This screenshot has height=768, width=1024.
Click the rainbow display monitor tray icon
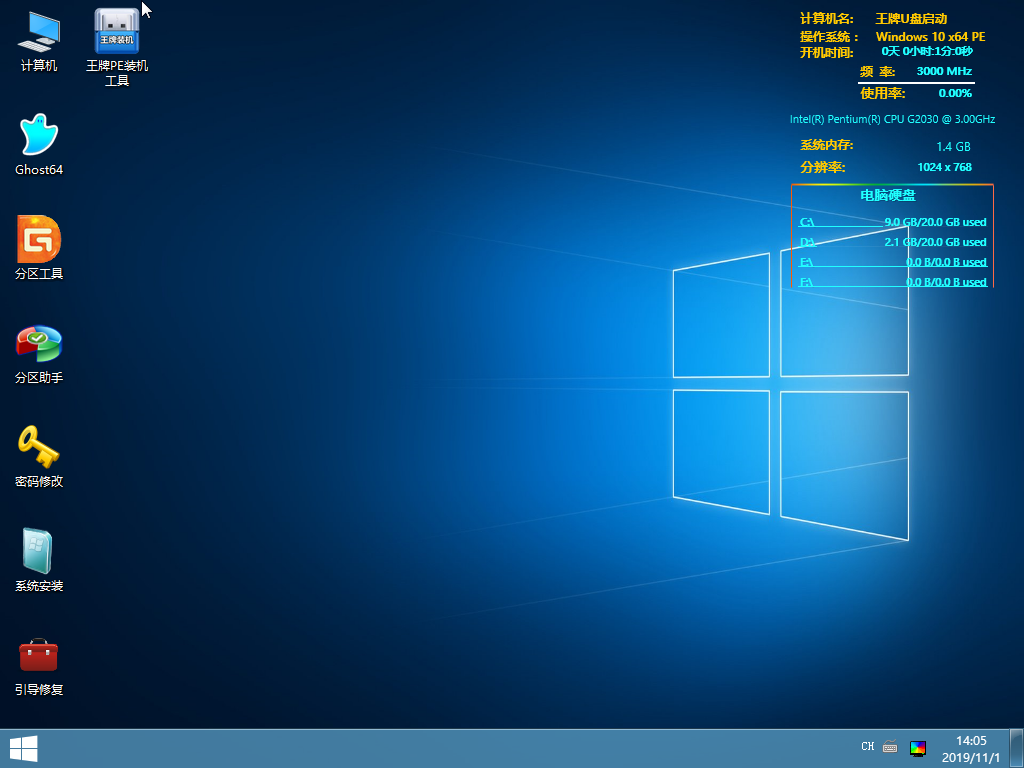tap(918, 748)
